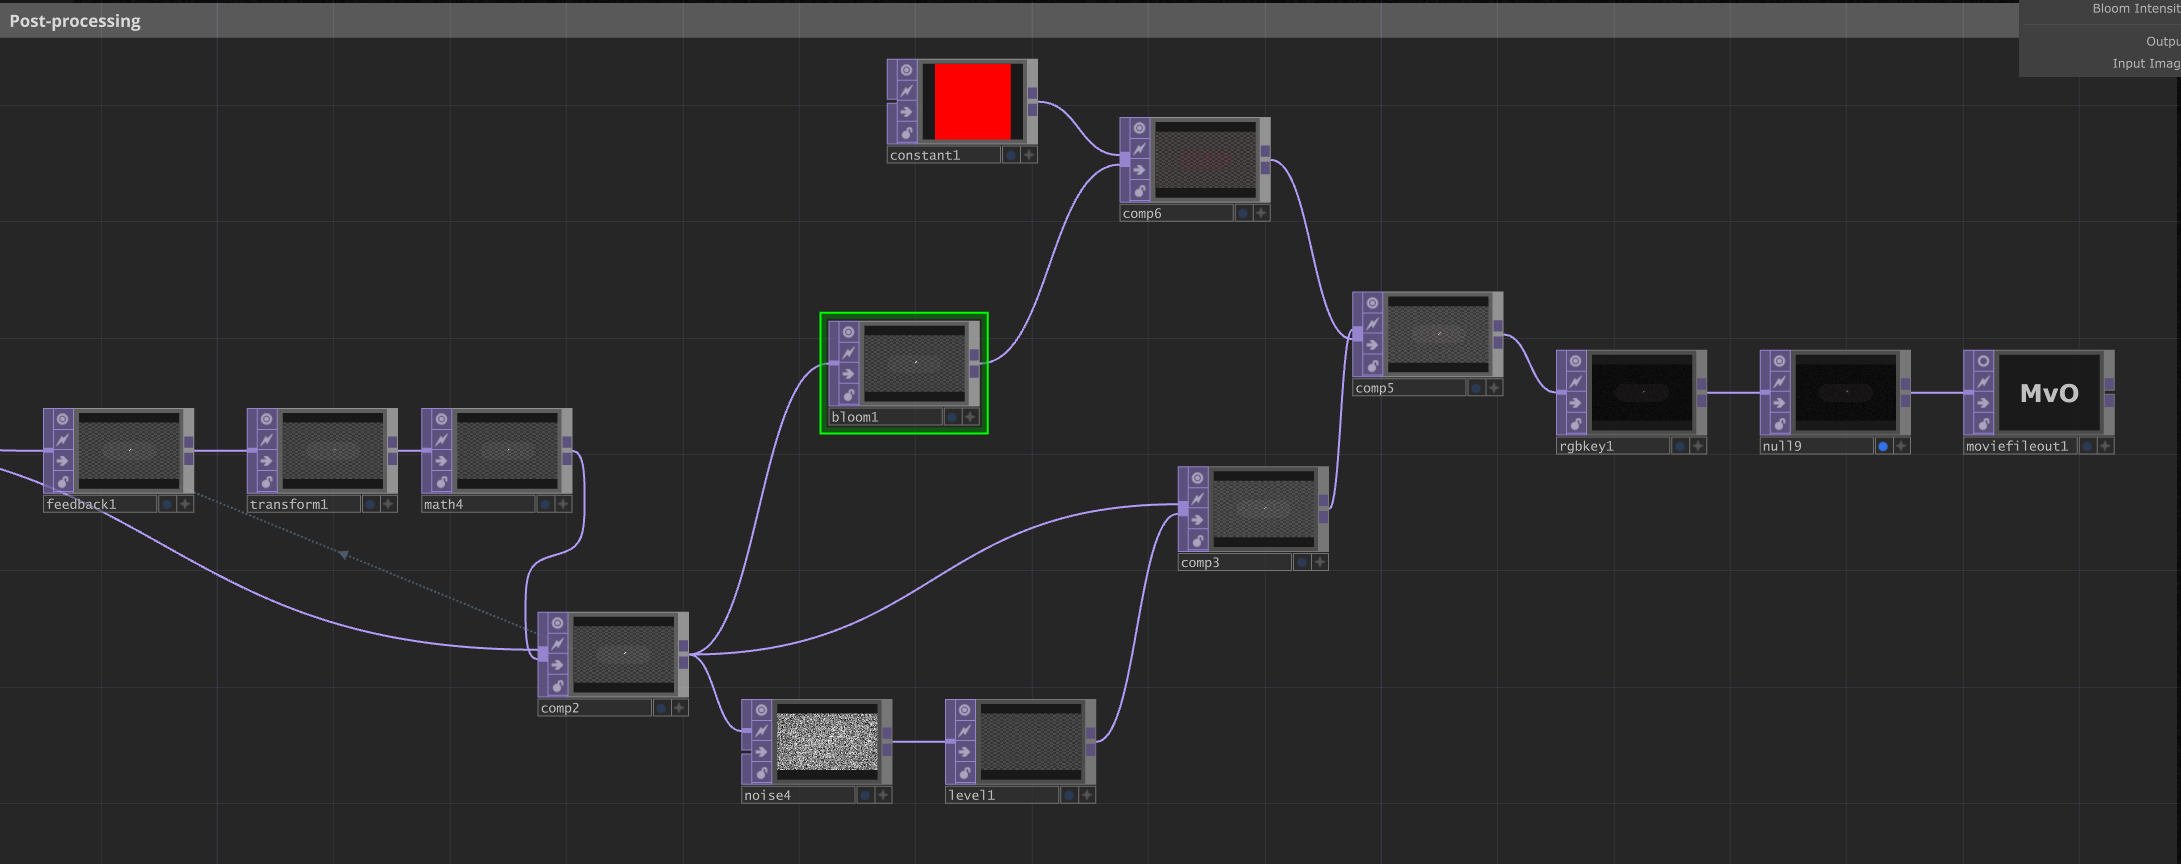Click plus icon on comp2
2181x864 pixels.
pyautogui.click(x=679, y=708)
